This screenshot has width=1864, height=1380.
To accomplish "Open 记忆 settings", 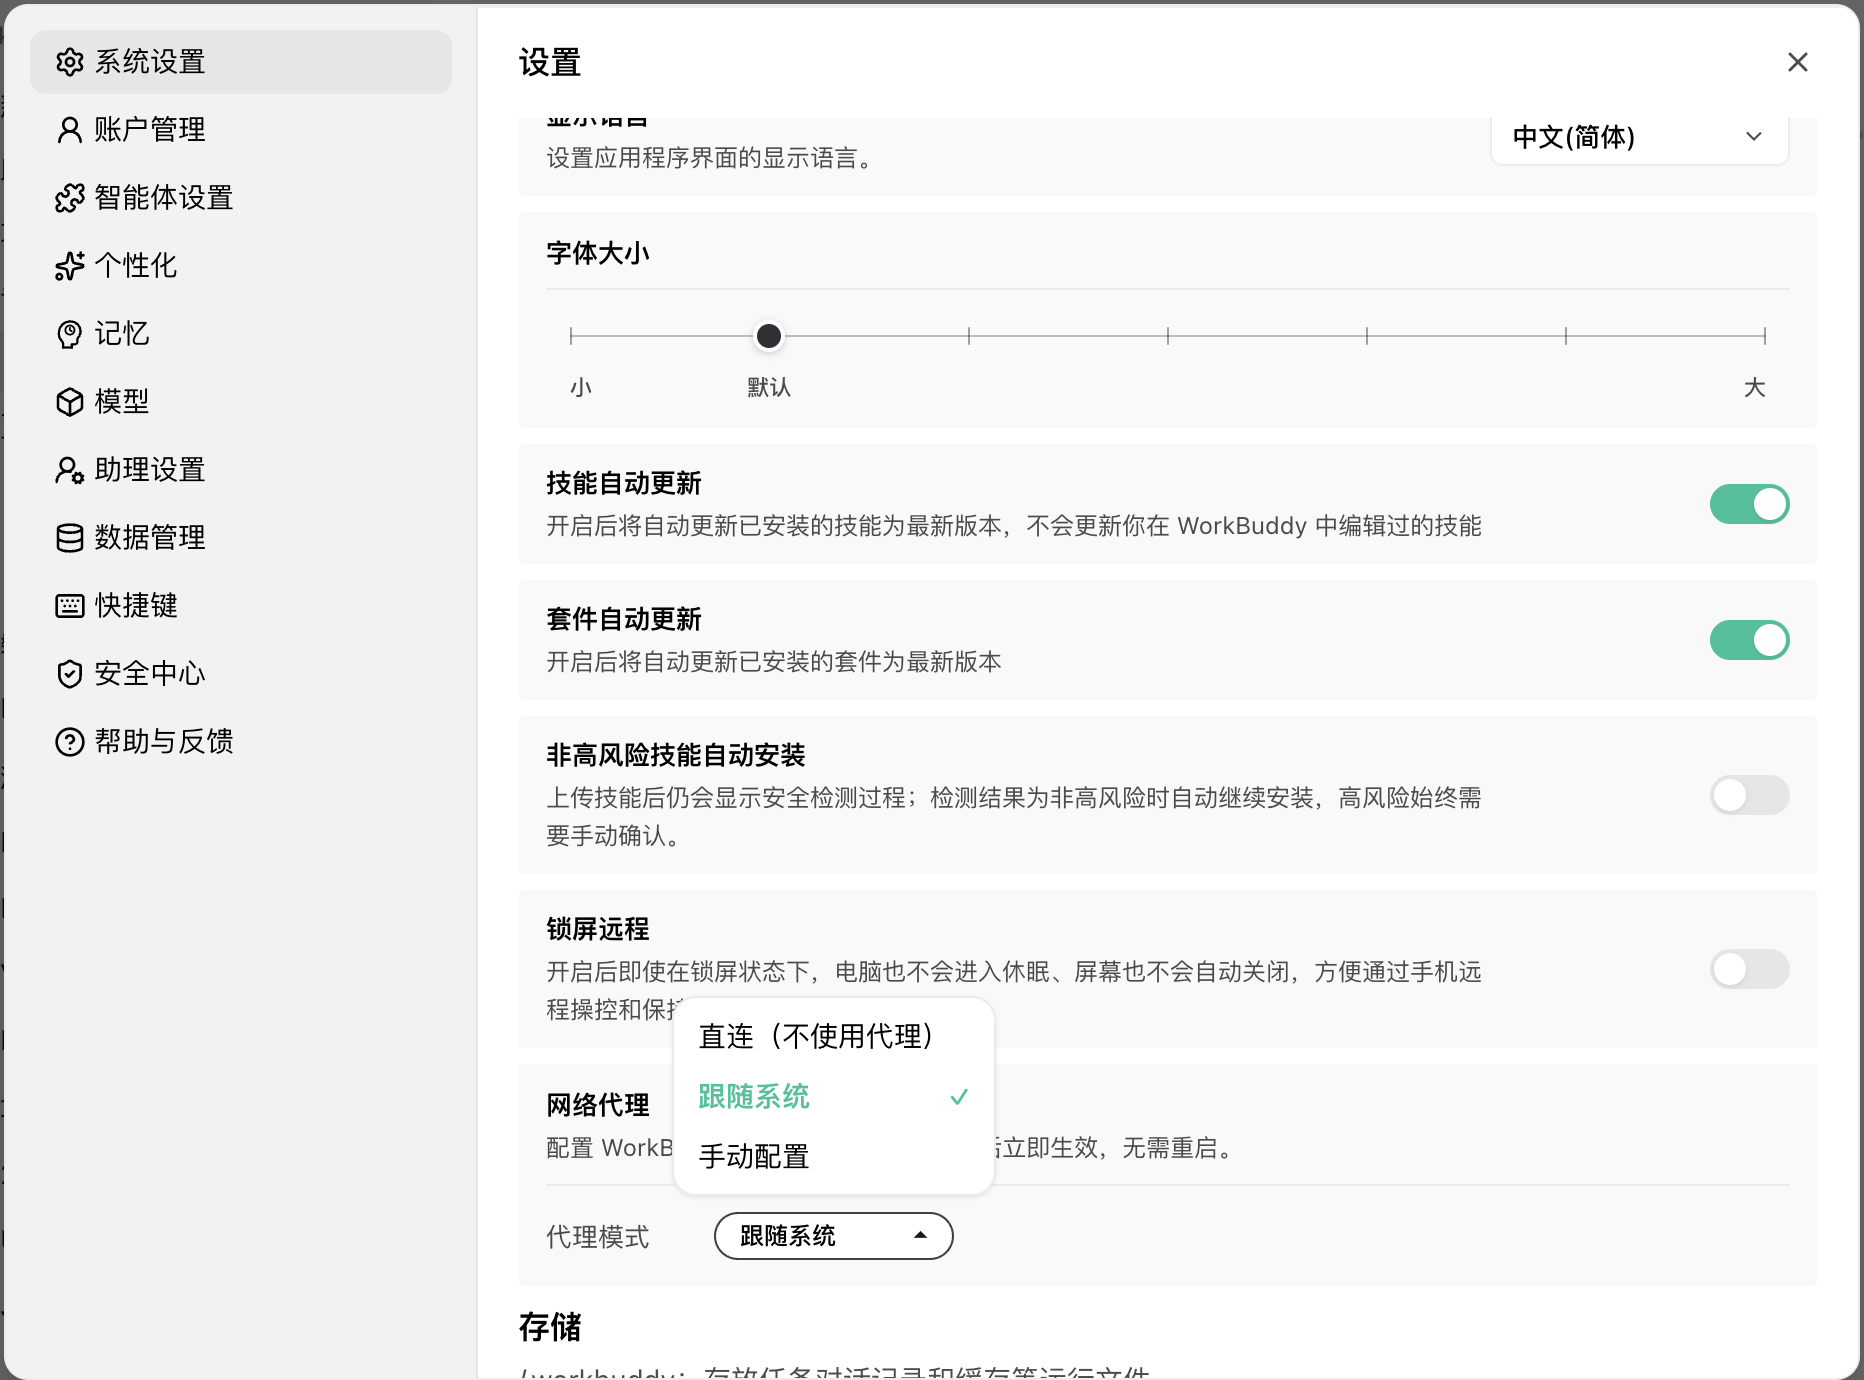I will [x=241, y=334].
